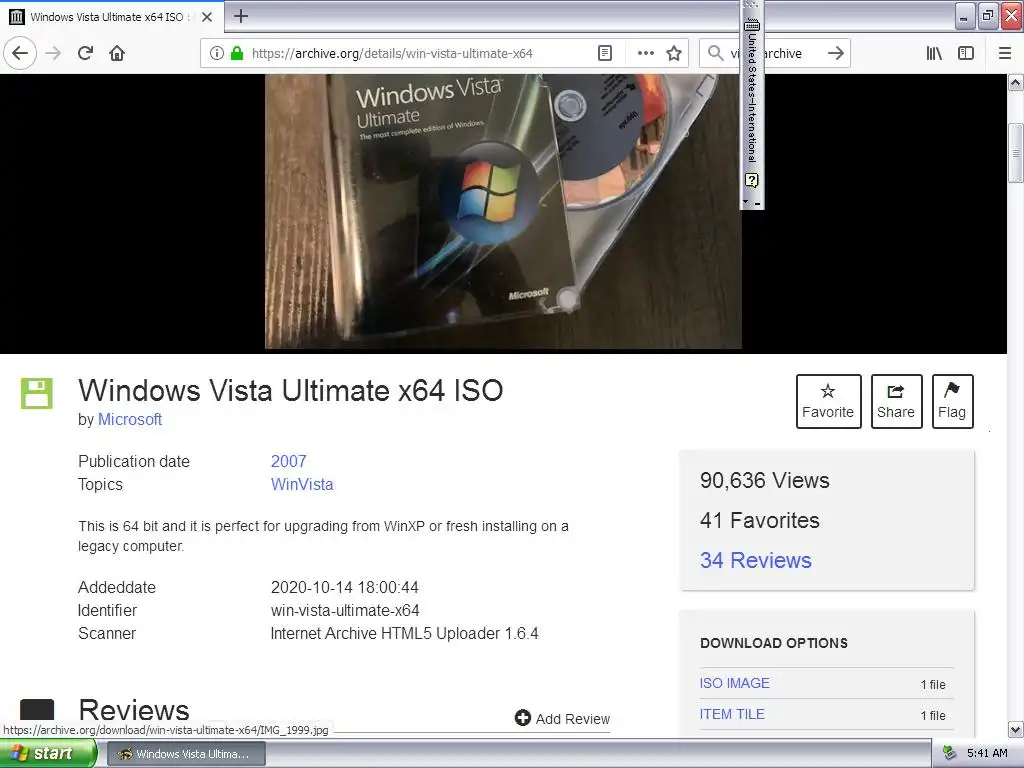
Task: Click the vertical scrollbar thumb
Action: coord(1016,153)
